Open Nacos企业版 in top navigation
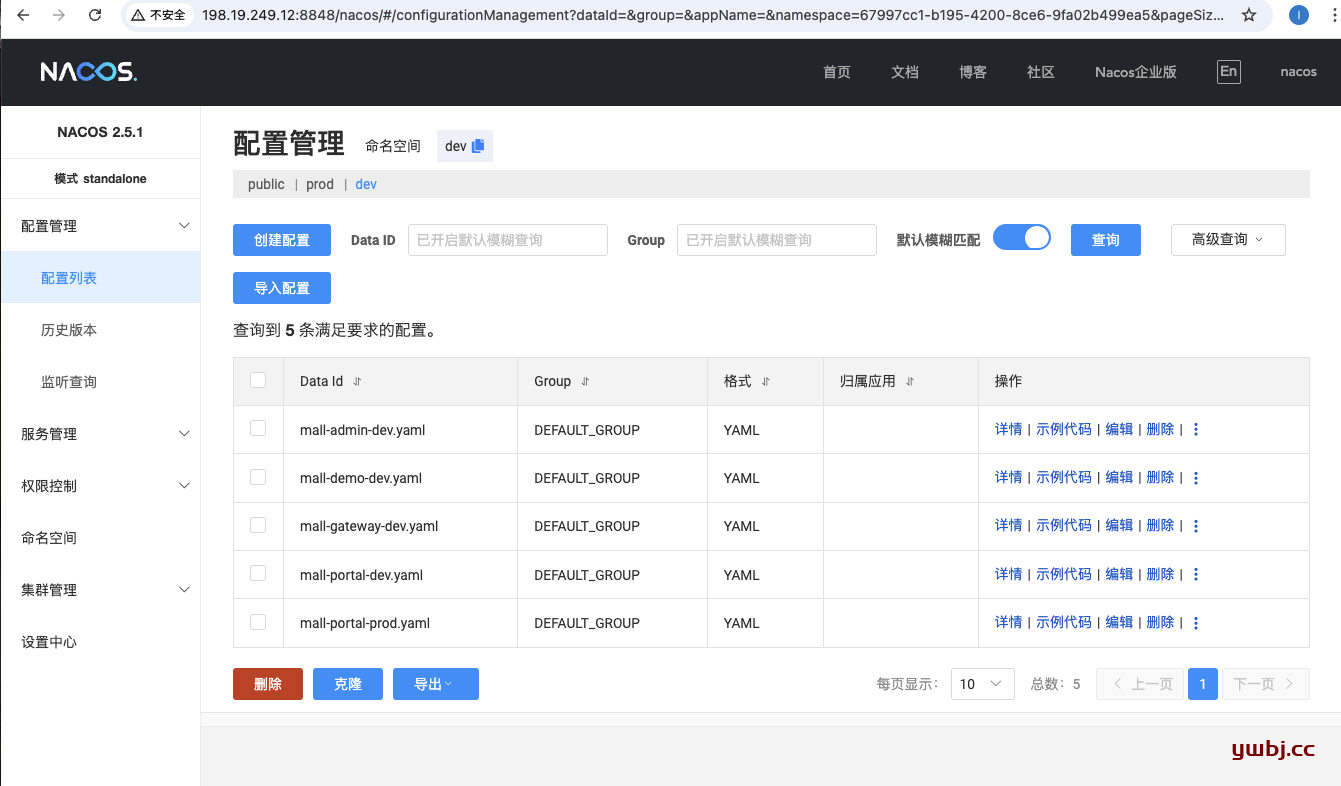 tap(1136, 72)
